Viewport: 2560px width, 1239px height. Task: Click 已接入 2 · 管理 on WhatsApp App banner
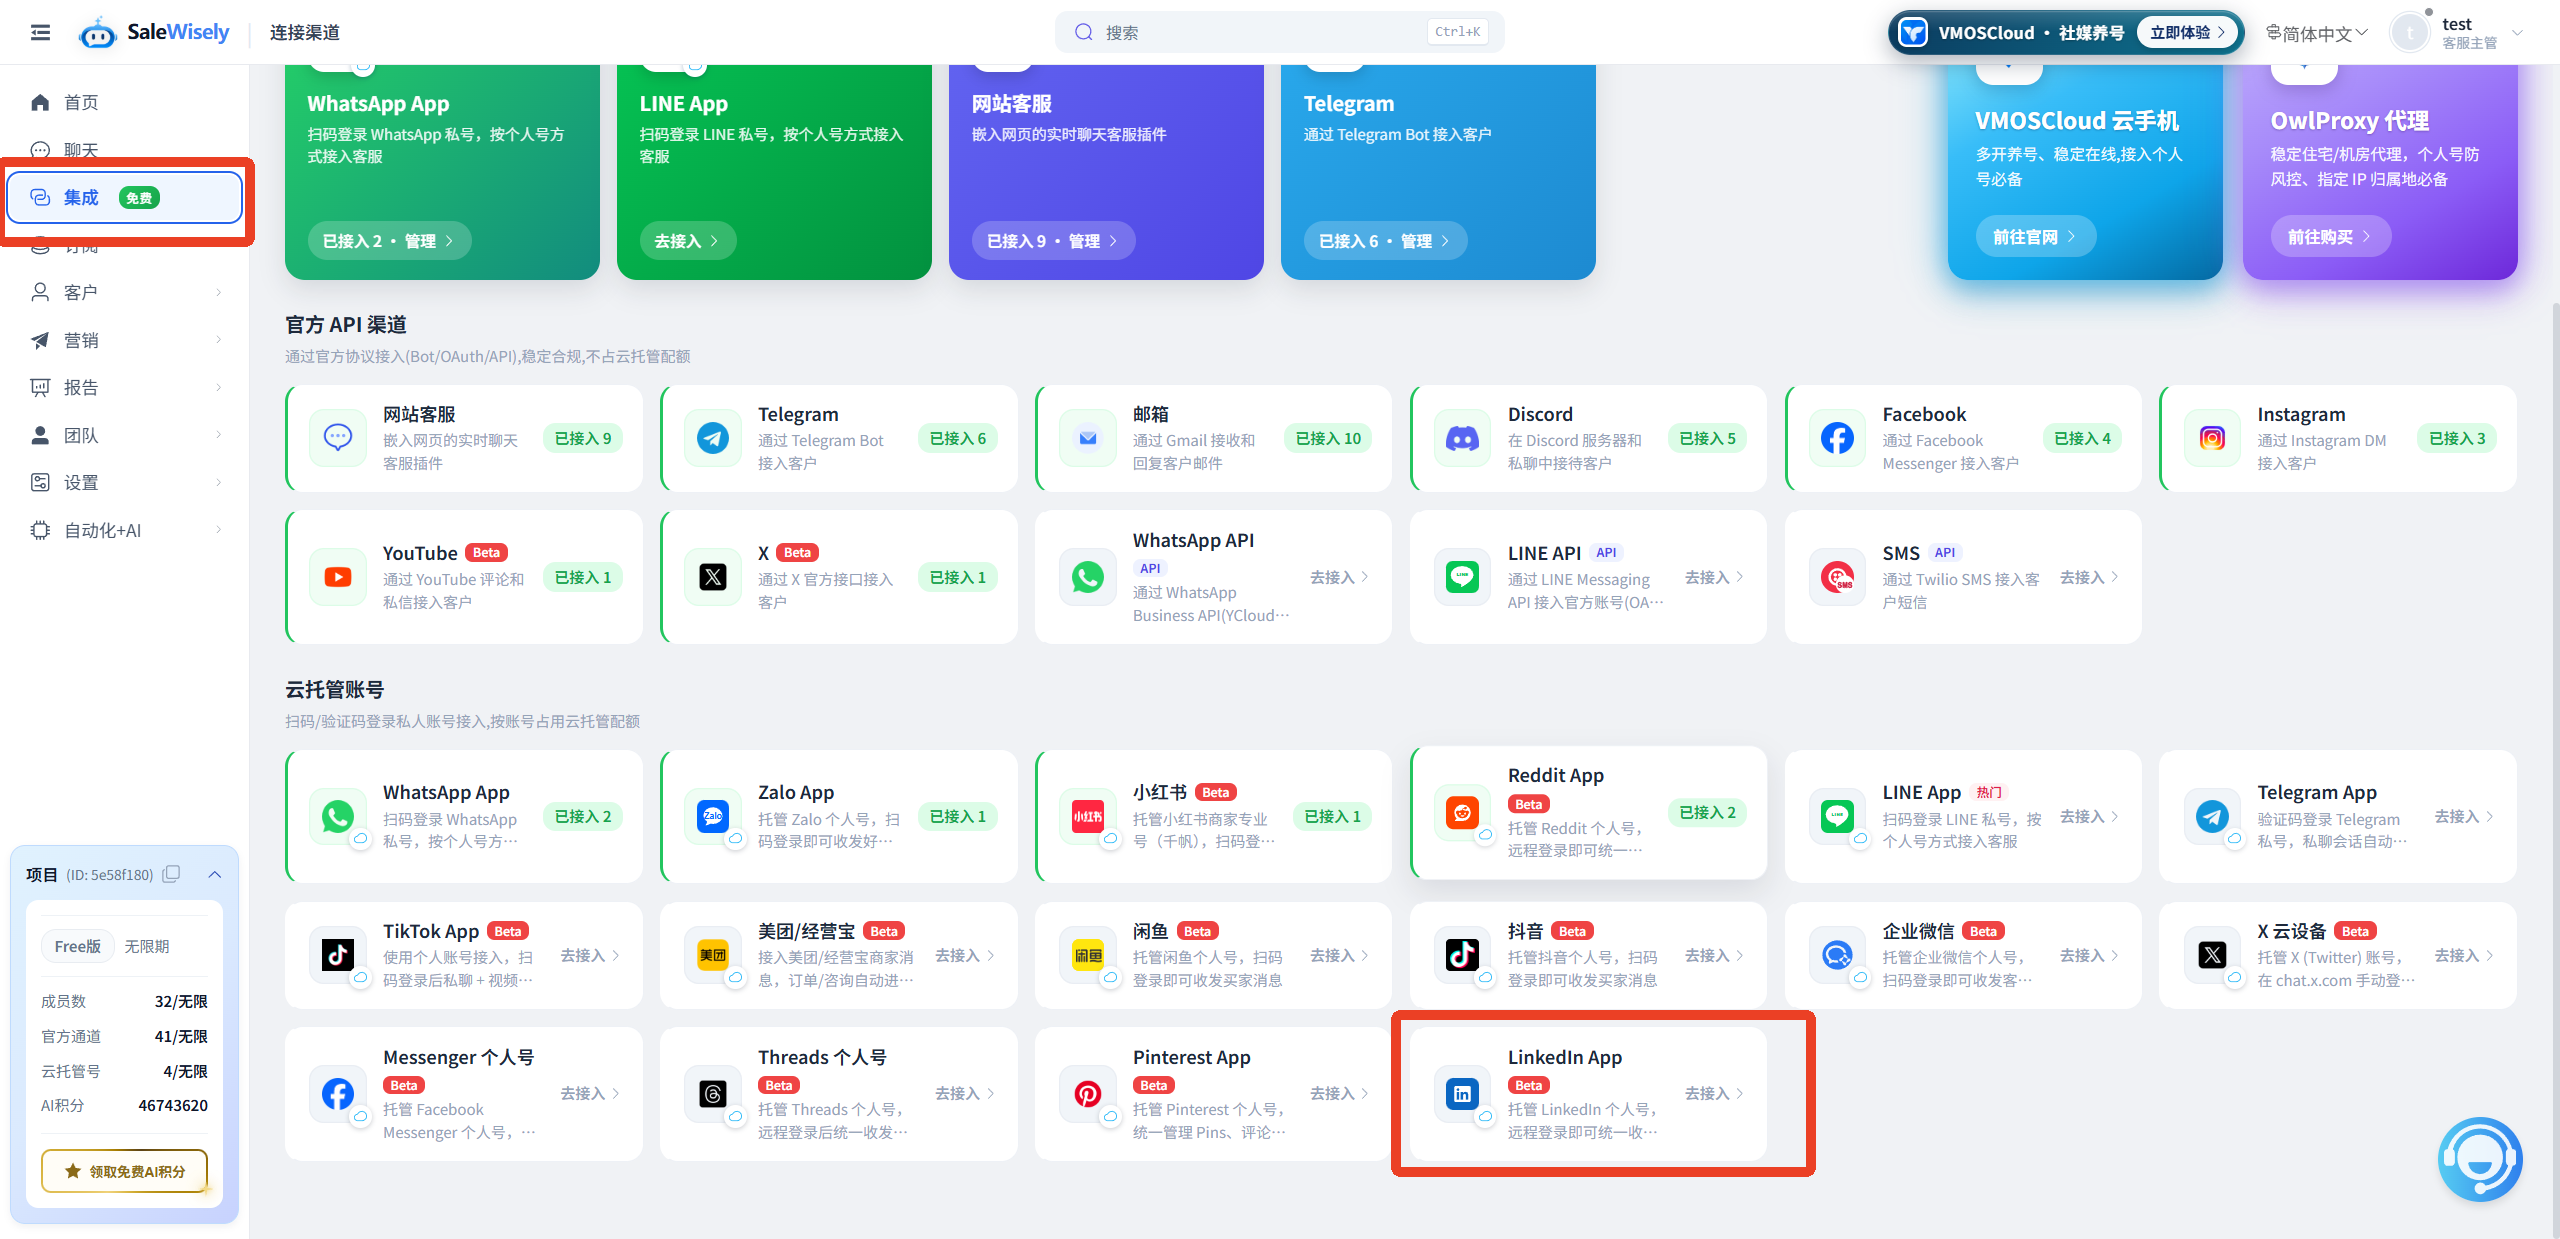point(388,241)
